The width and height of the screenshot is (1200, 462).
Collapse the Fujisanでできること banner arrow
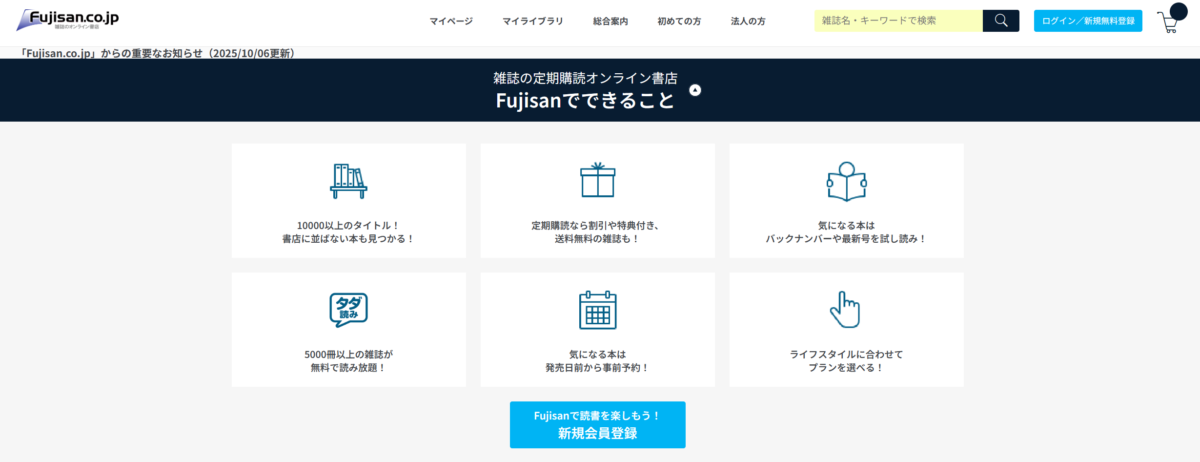tap(696, 90)
